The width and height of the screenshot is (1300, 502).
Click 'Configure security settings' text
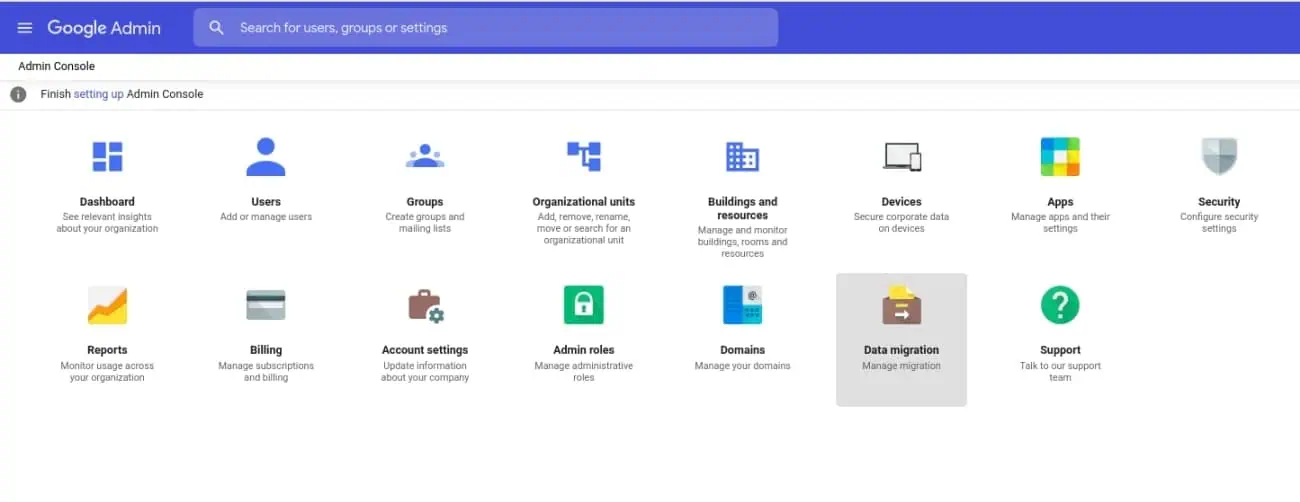[1219, 223]
